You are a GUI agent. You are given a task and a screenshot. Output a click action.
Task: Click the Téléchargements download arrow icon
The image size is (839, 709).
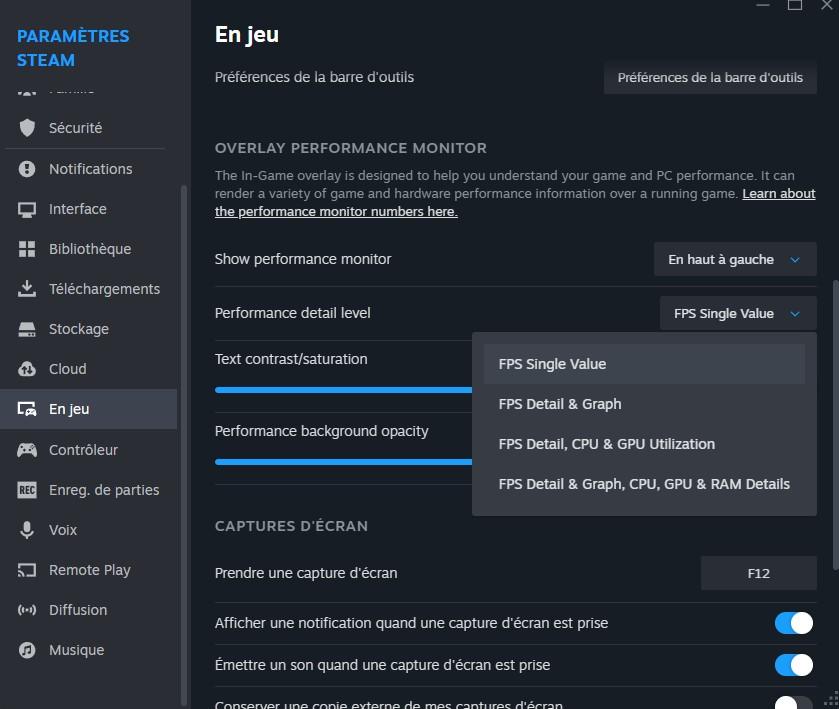tap(27, 289)
